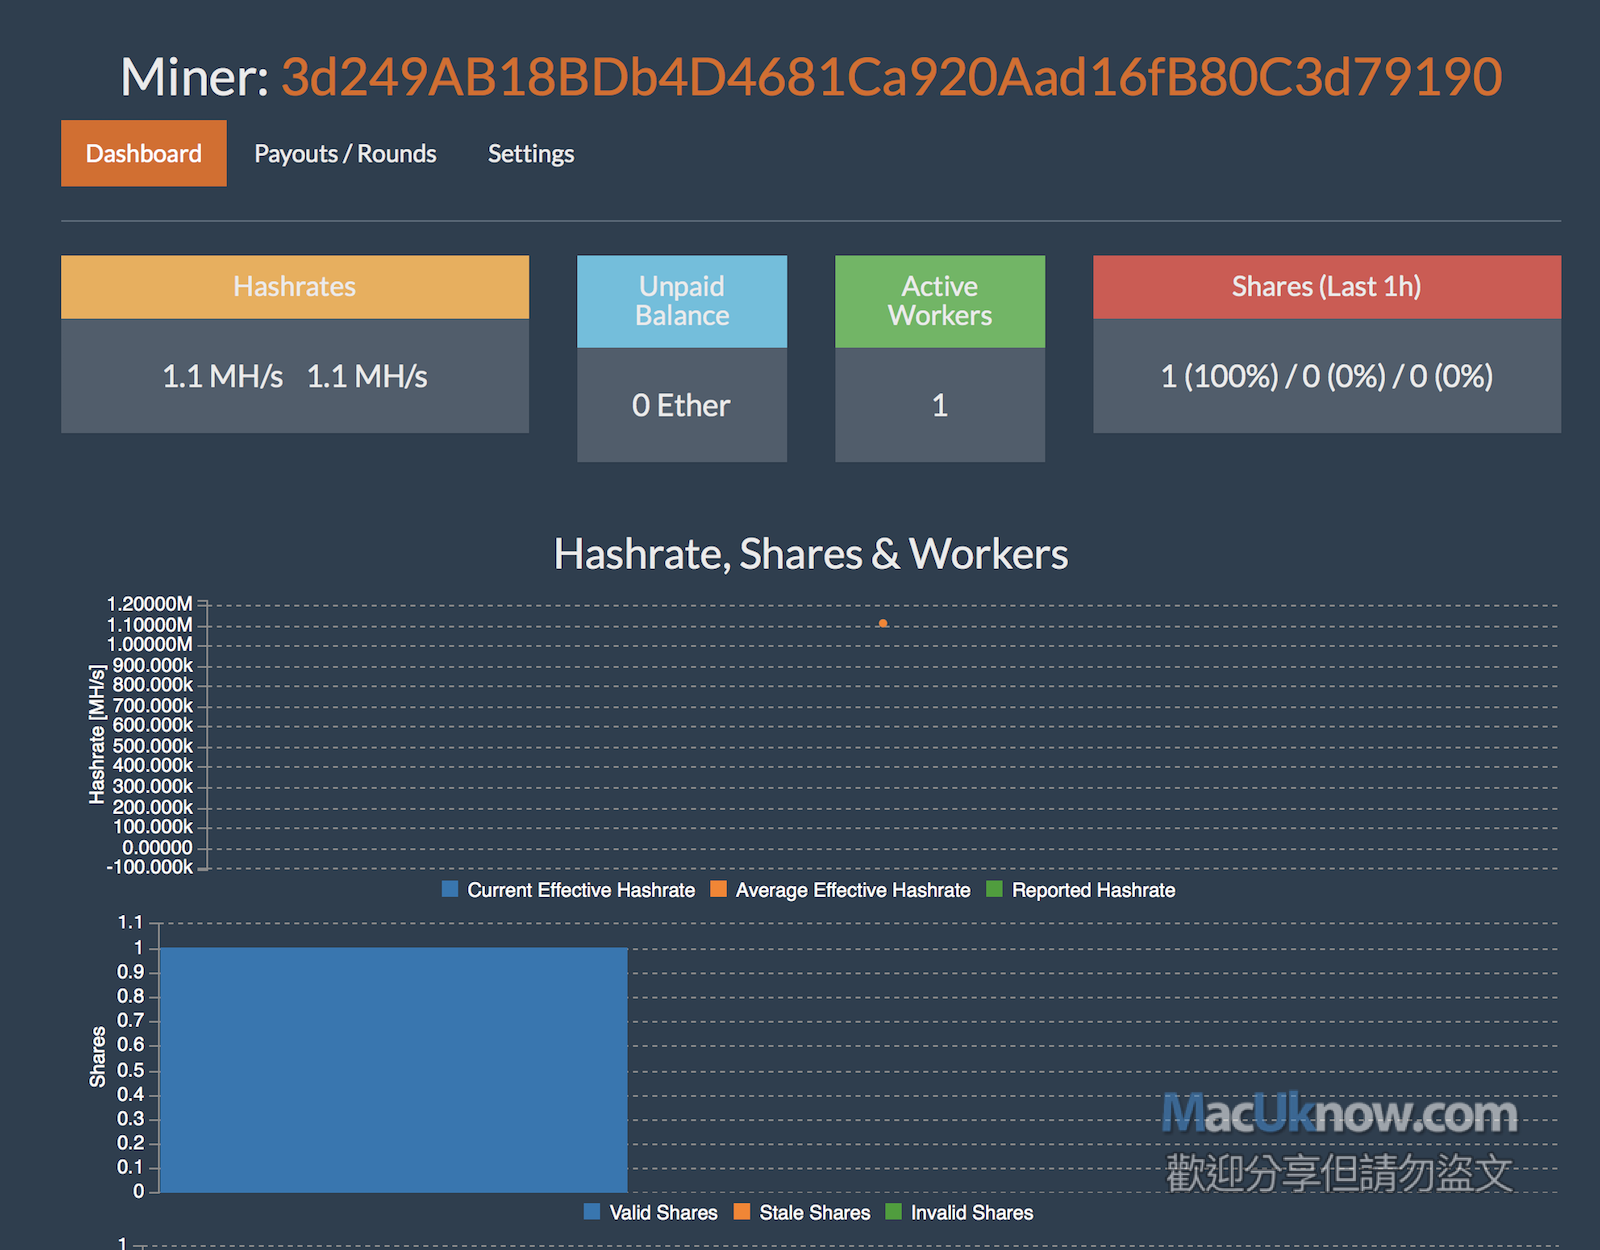Toggle Stale Shares orange legend swatch
The width and height of the screenshot is (1600, 1250).
(742, 1212)
